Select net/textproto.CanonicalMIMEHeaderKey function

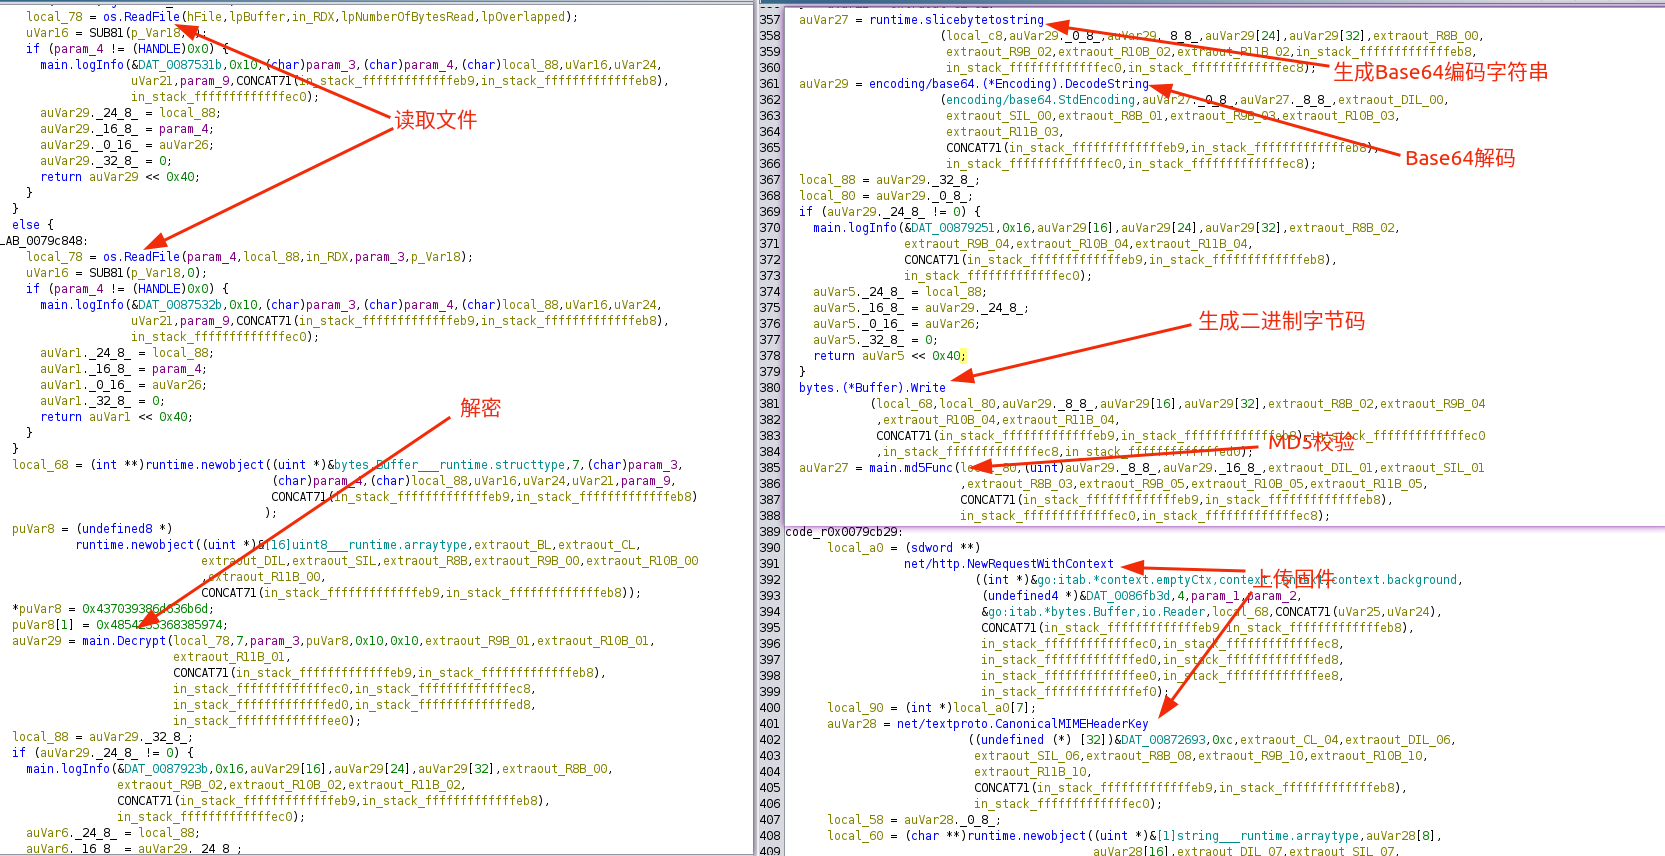click(x=1022, y=724)
